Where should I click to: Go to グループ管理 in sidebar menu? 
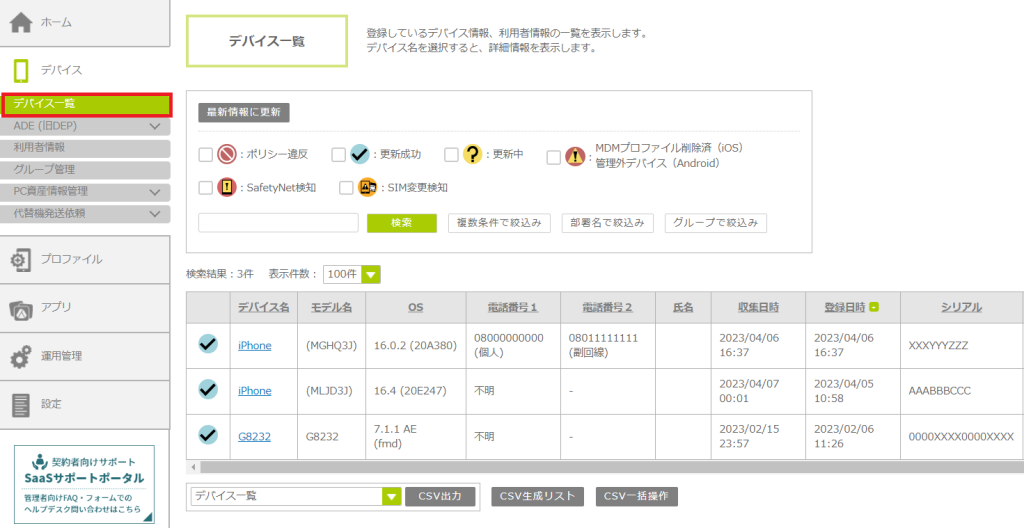click(44, 169)
